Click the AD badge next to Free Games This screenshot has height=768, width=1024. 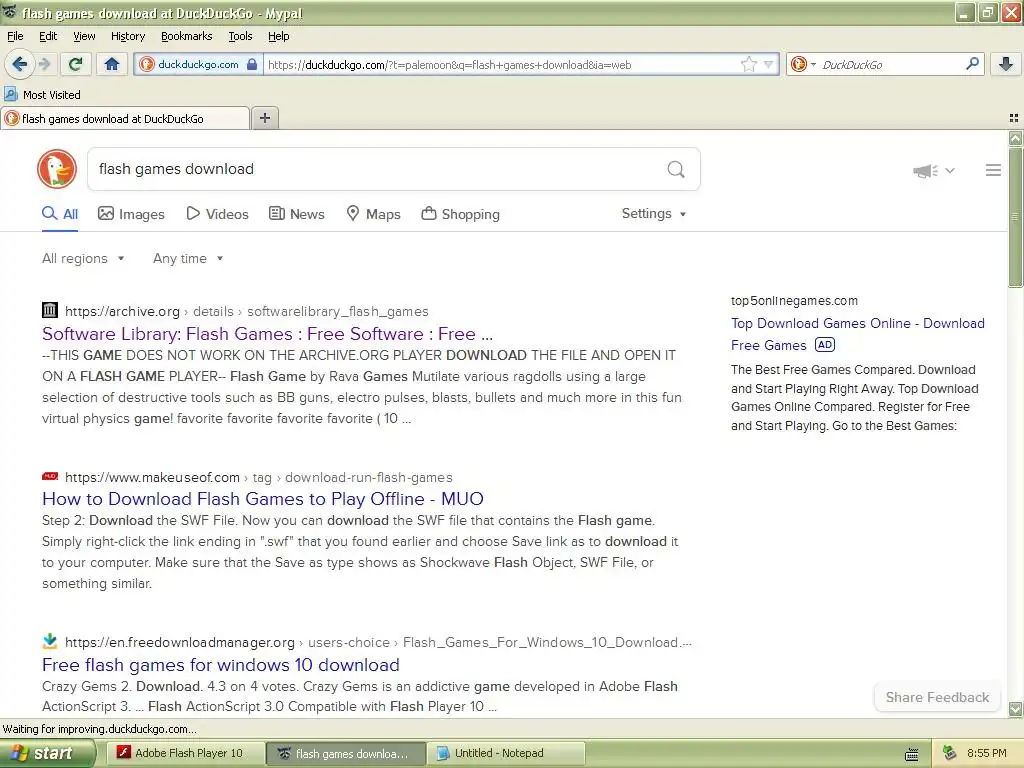(x=825, y=345)
